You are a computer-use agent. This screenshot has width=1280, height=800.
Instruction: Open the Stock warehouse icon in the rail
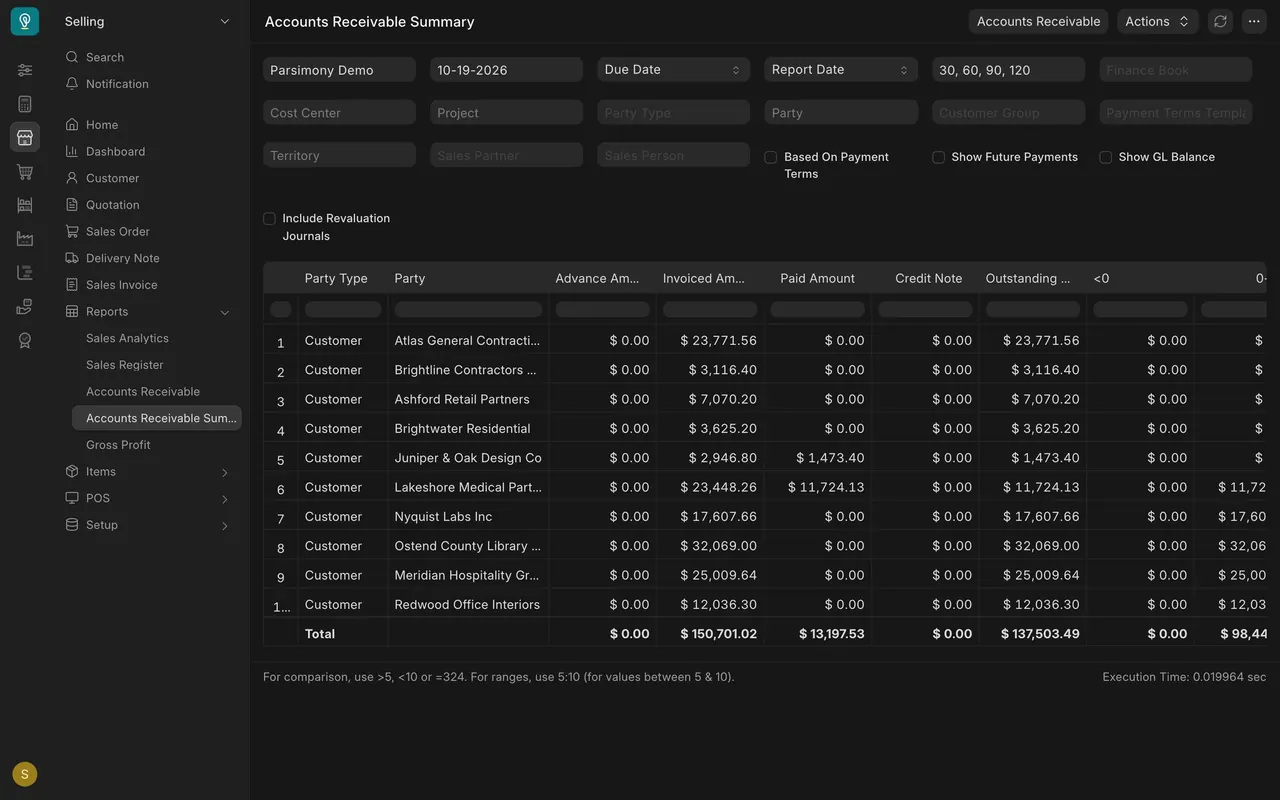coord(25,205)
